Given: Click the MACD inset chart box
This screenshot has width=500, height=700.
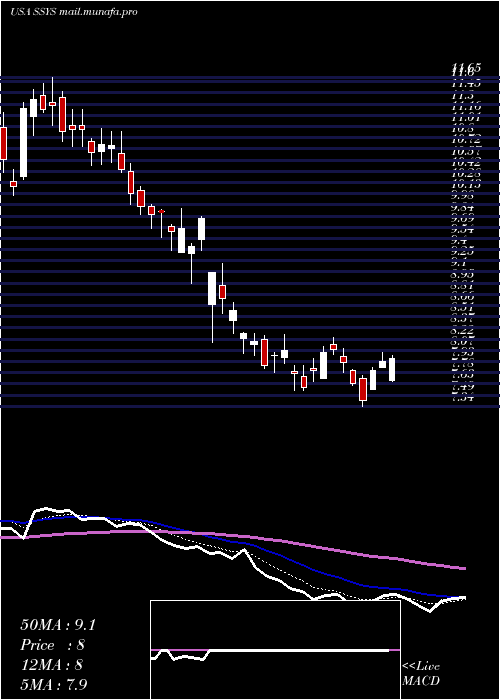Looking at the screenshot, I should click(275, 650).
